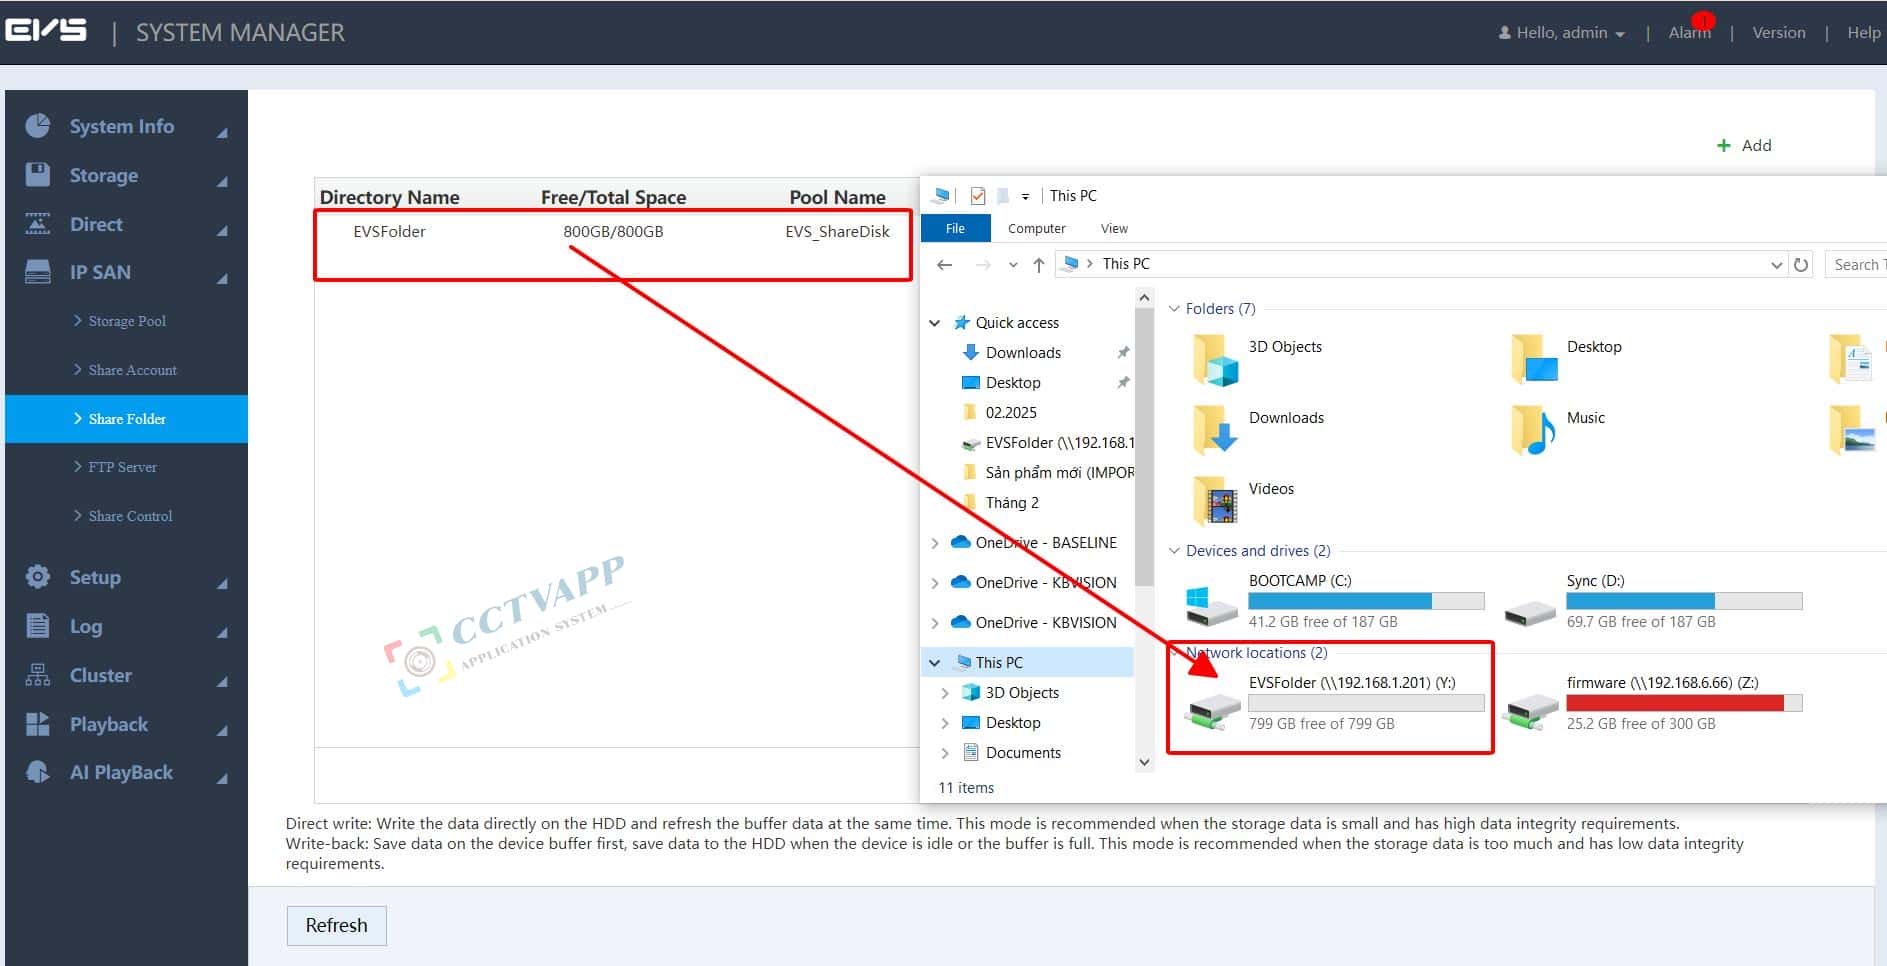Click the Storage disk icon in sidebar
1887x966 pixels.
(x=38, y=175)
